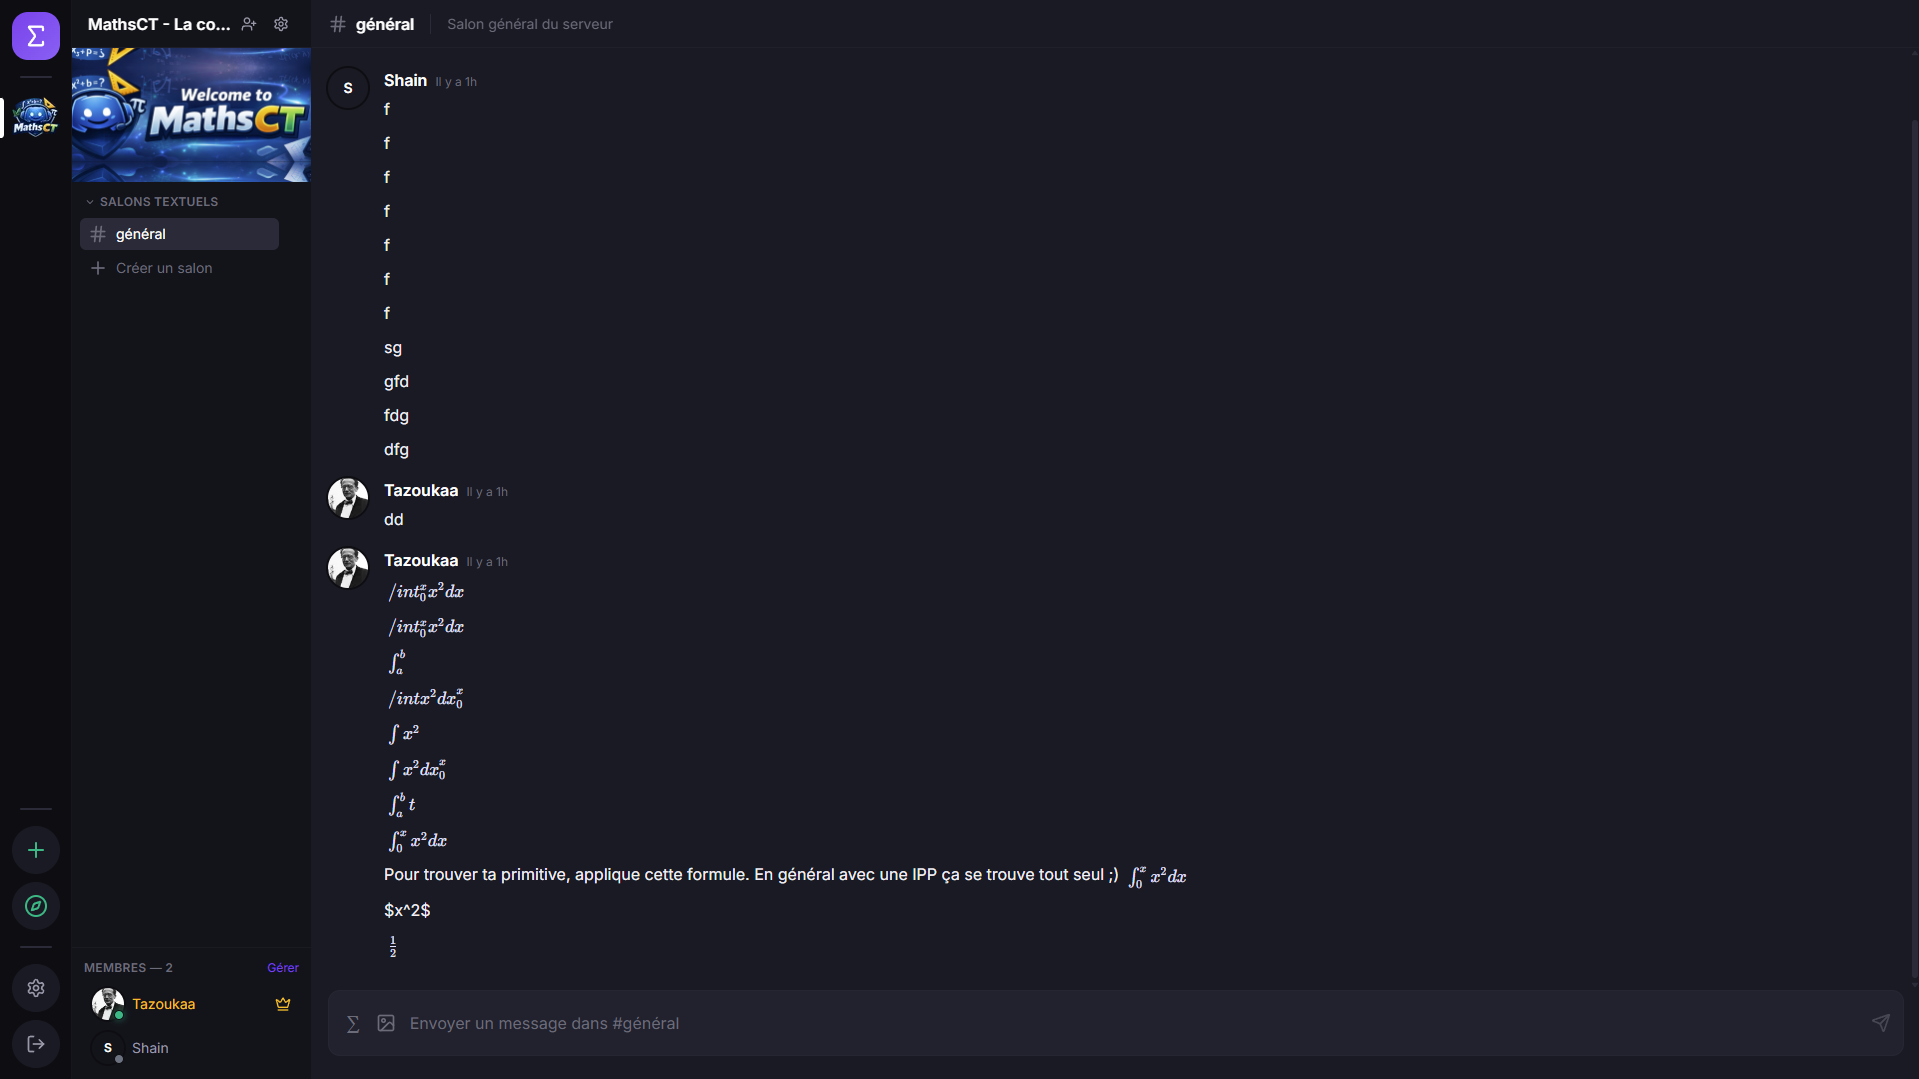Viewport: 1919px width, 1079px height.
Task: Open user settings gear in left sidebar
Action: pos(36,988)
